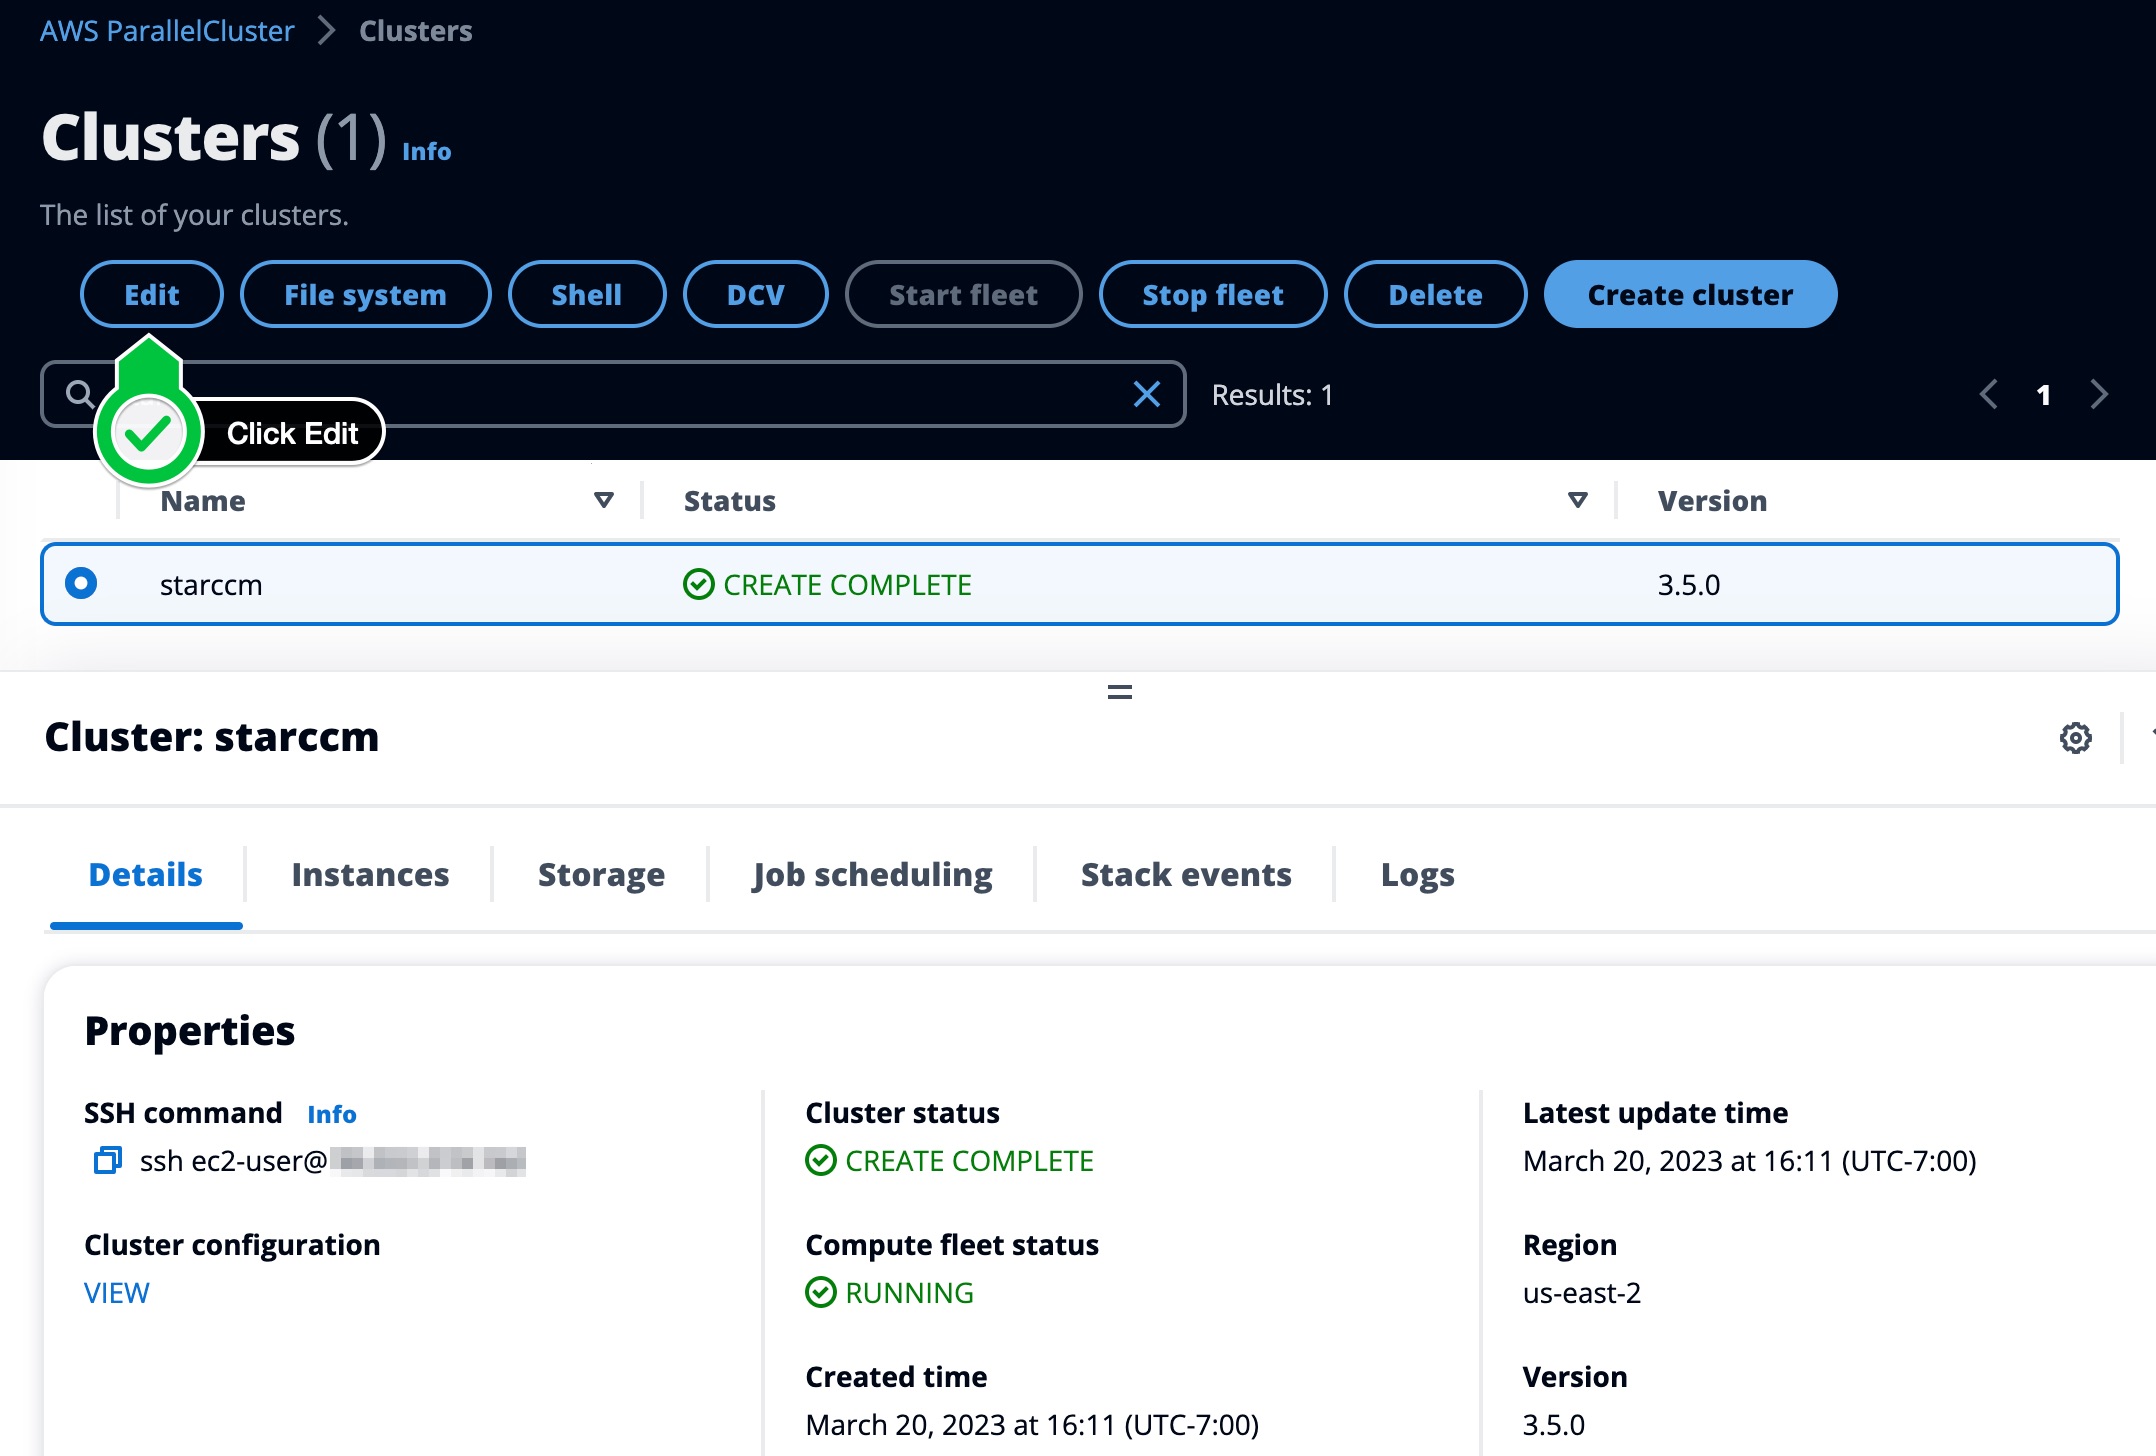
Task: Go to the previous results page
Action: tap(1988, 395)
